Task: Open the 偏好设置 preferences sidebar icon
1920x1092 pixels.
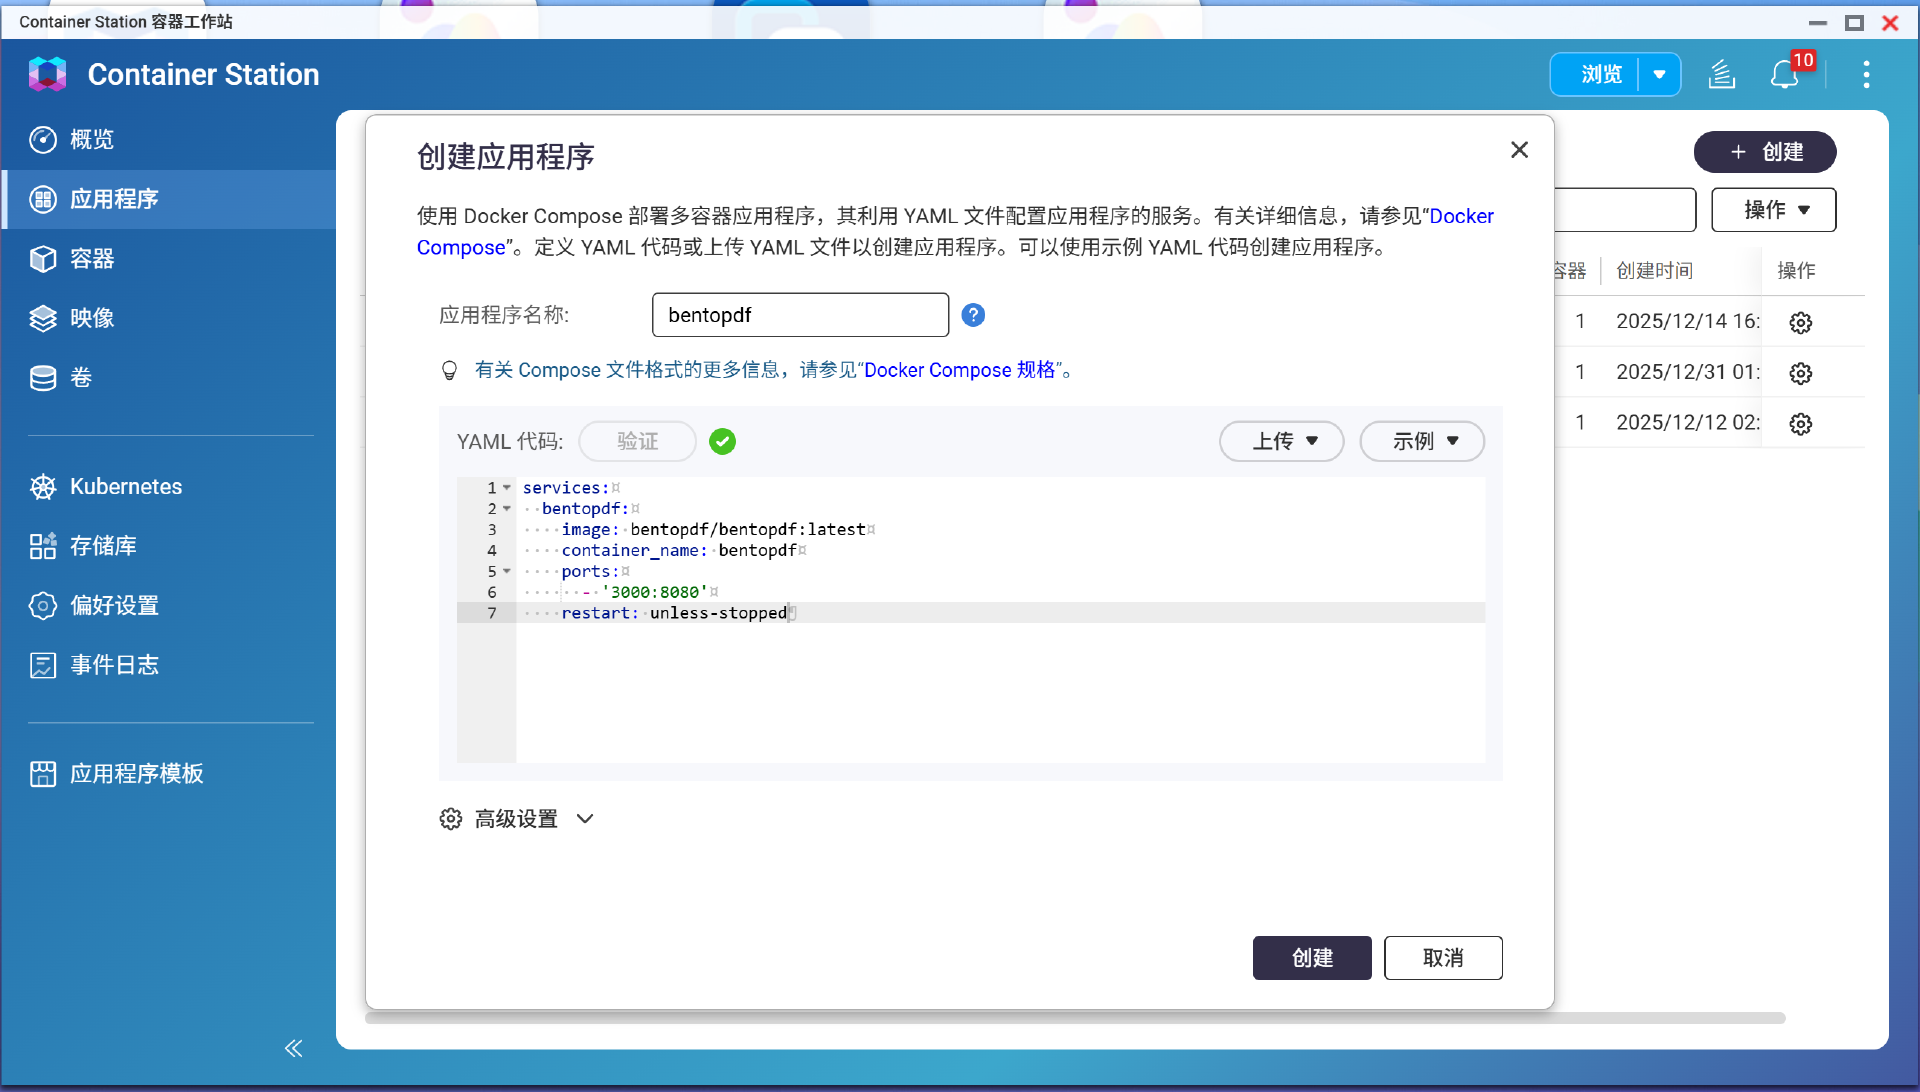Action: coord(43,605)
